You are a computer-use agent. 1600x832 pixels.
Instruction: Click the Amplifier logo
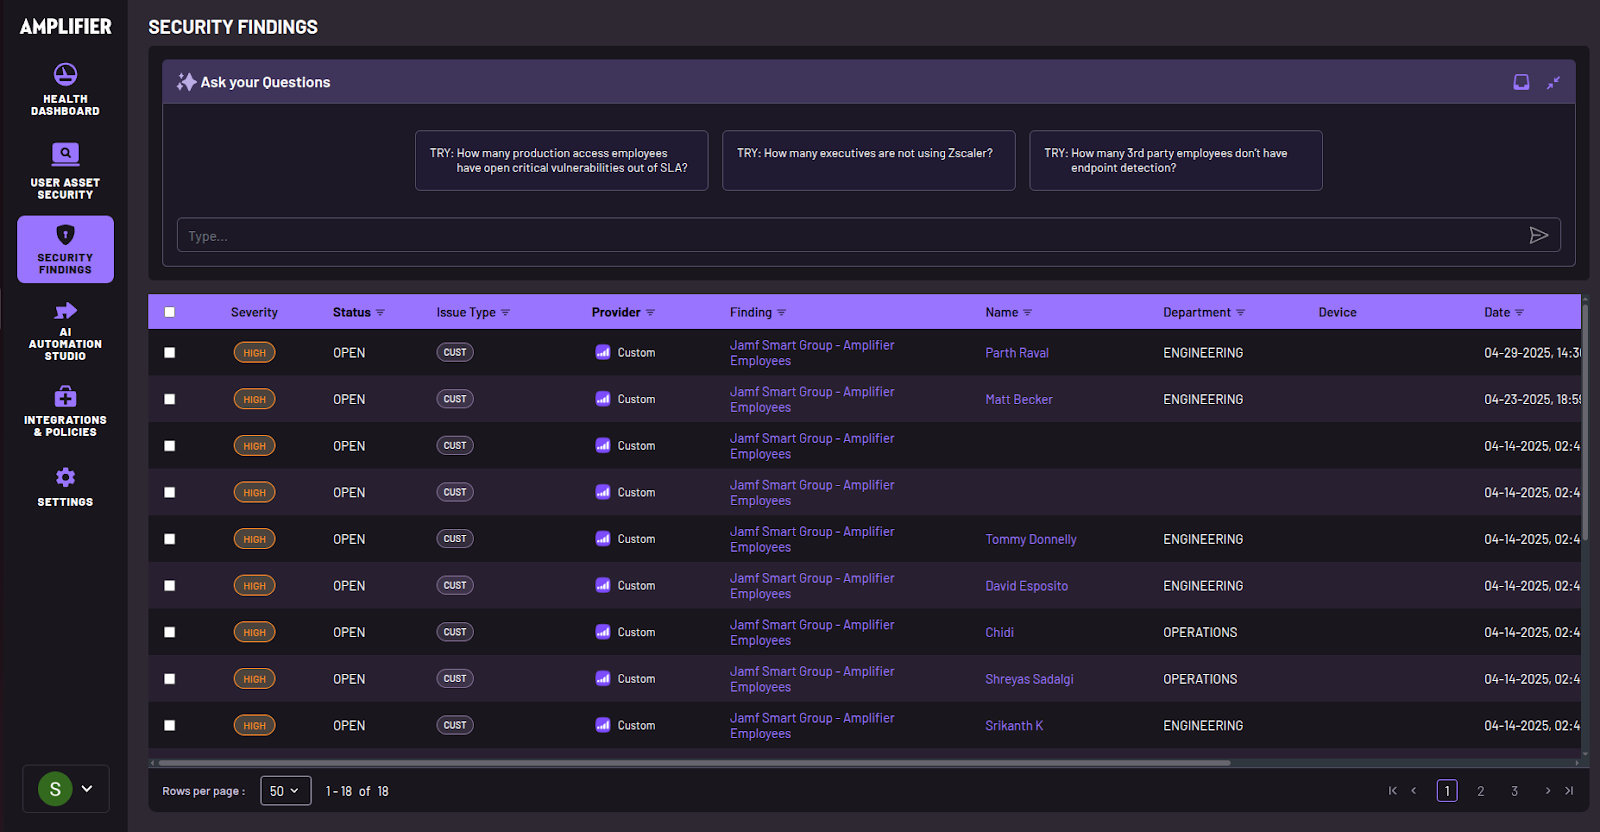pyautogui.click(x=66, y=27)
